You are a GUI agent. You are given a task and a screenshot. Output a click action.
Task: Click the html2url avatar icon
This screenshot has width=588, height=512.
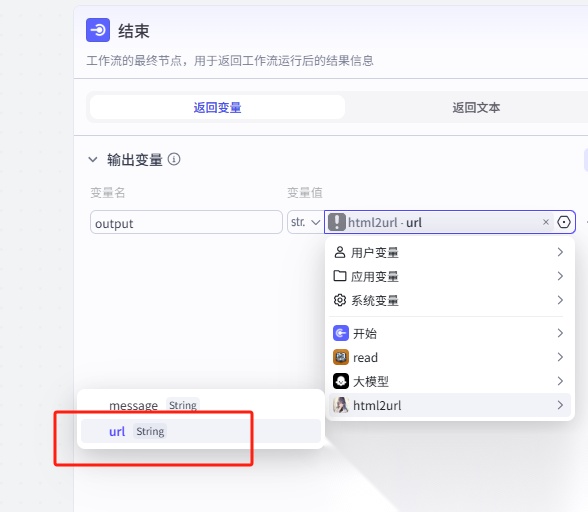[340, 405]
